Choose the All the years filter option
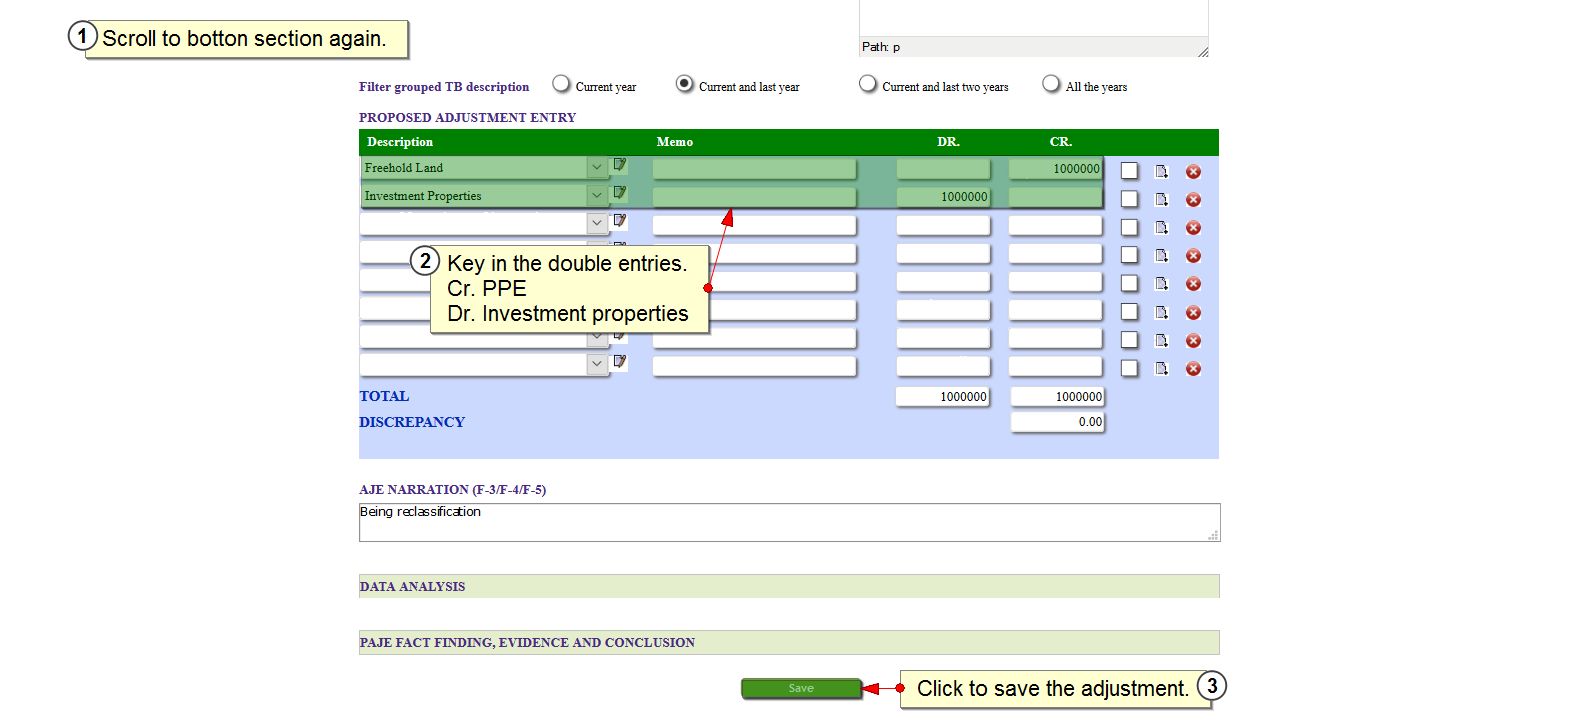Image resolution: width=1578 pixels, height=724 pixels. click(1051, 84)
